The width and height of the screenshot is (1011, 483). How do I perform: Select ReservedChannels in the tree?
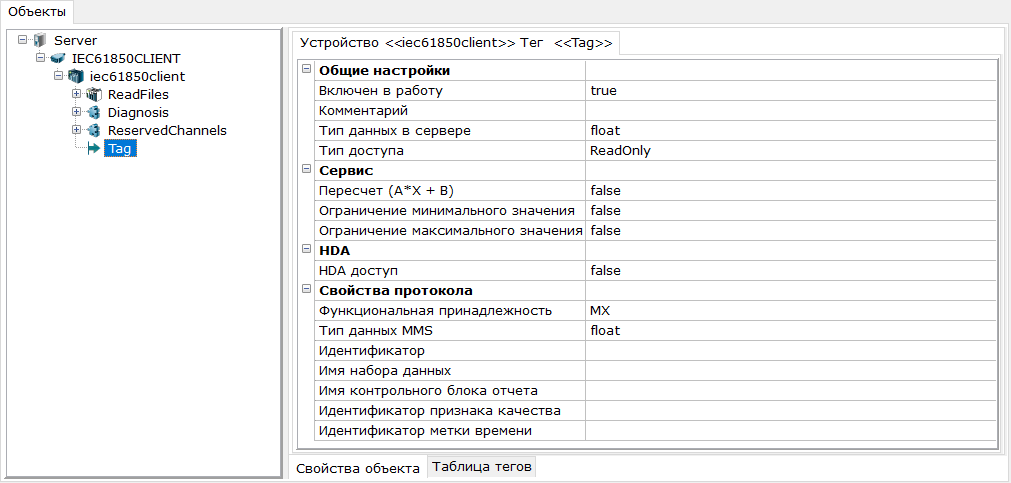click(168, 131)
